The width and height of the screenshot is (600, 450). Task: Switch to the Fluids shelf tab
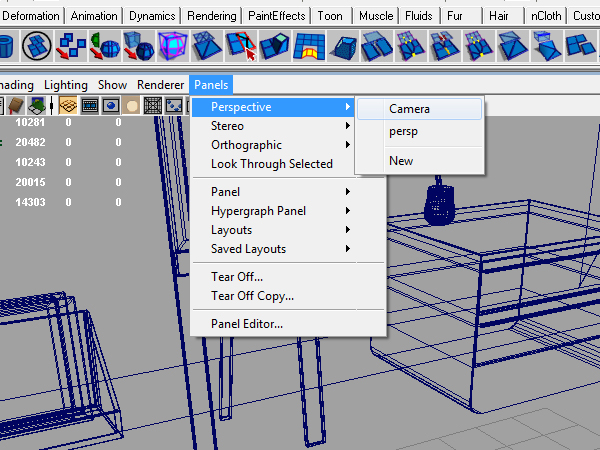pos(419,16)
